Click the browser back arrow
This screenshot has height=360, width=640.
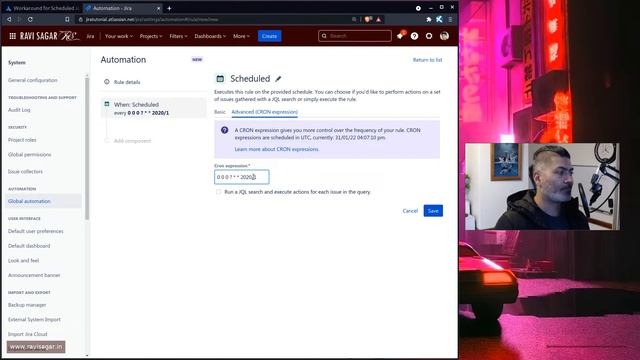point(9,19)
